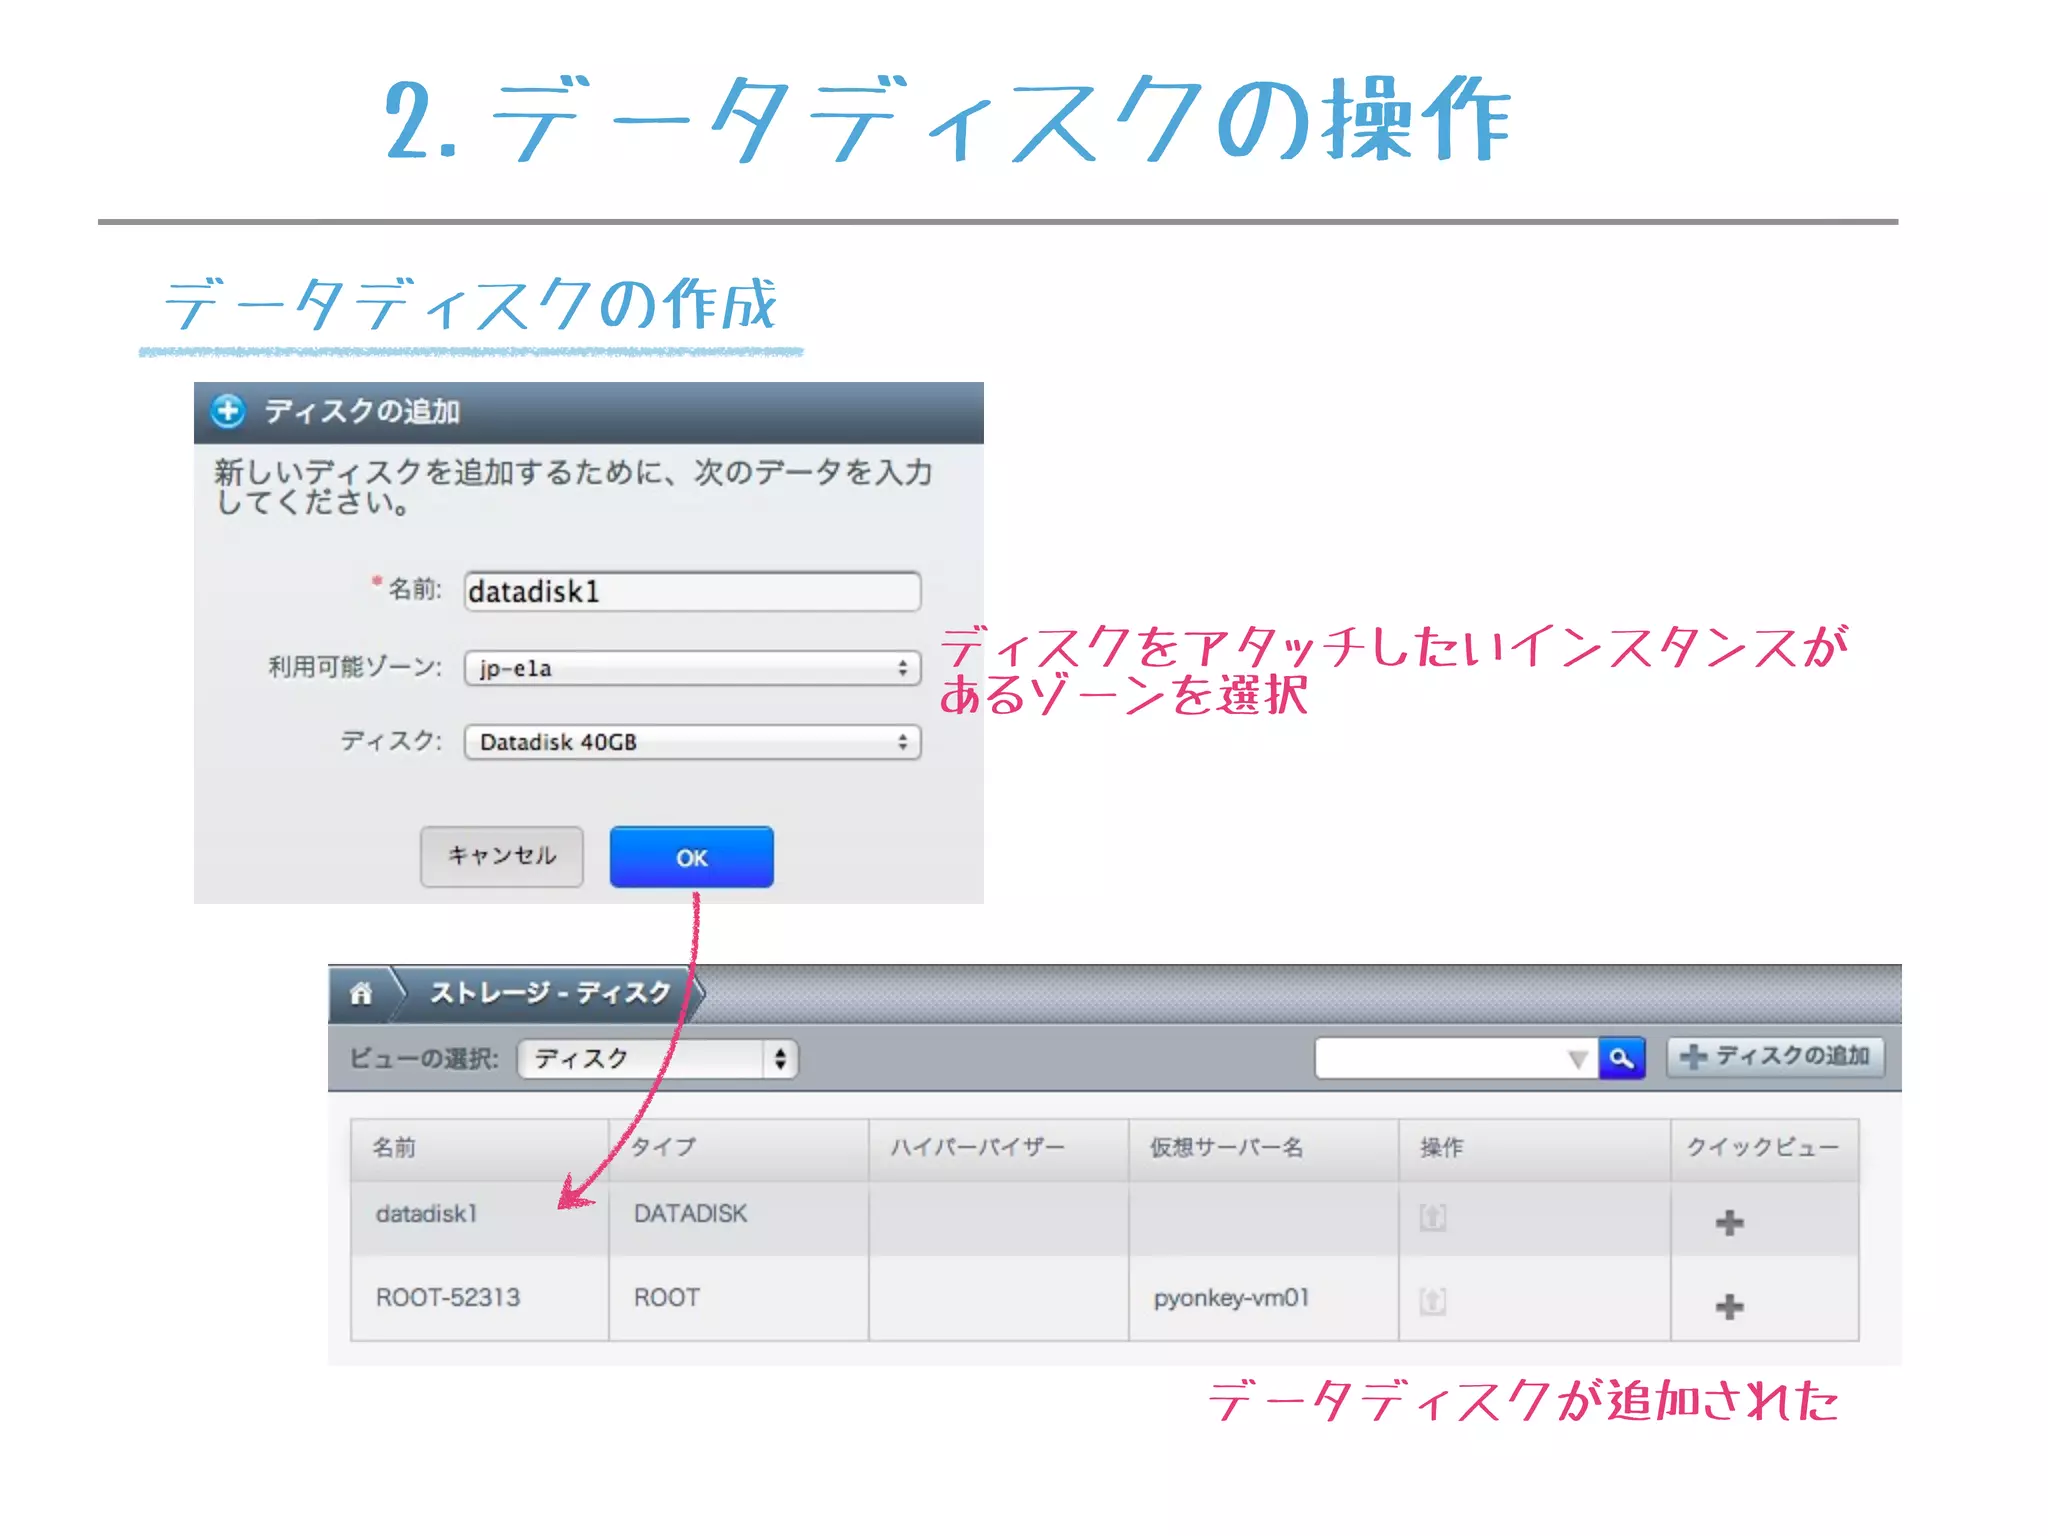
Task: Open quick view plus for datadisk1 row
Action: click(1729, 1222)
